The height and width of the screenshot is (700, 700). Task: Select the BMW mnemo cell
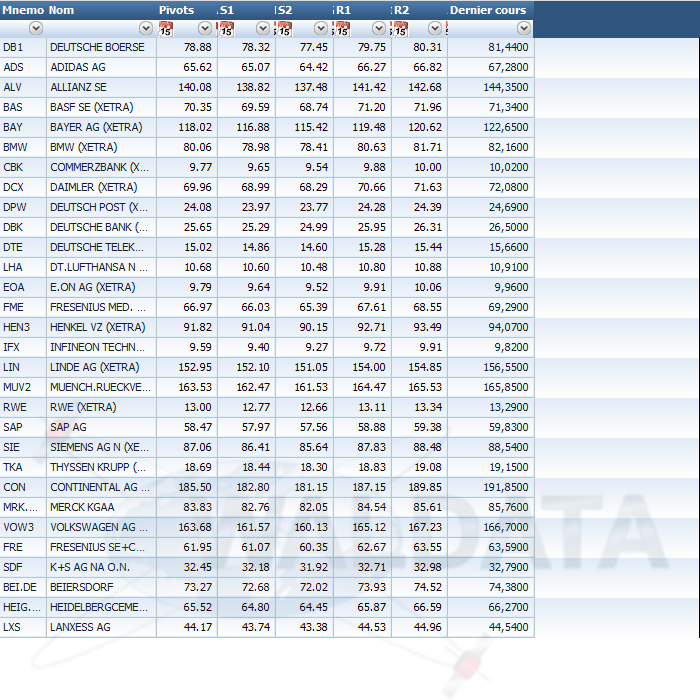click(x=23, y=147)
